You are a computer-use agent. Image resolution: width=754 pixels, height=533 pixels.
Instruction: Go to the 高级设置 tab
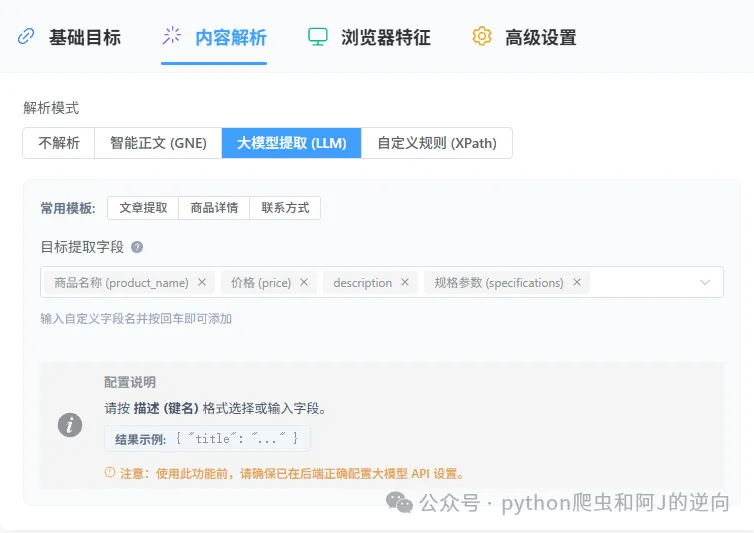point(524,38)
